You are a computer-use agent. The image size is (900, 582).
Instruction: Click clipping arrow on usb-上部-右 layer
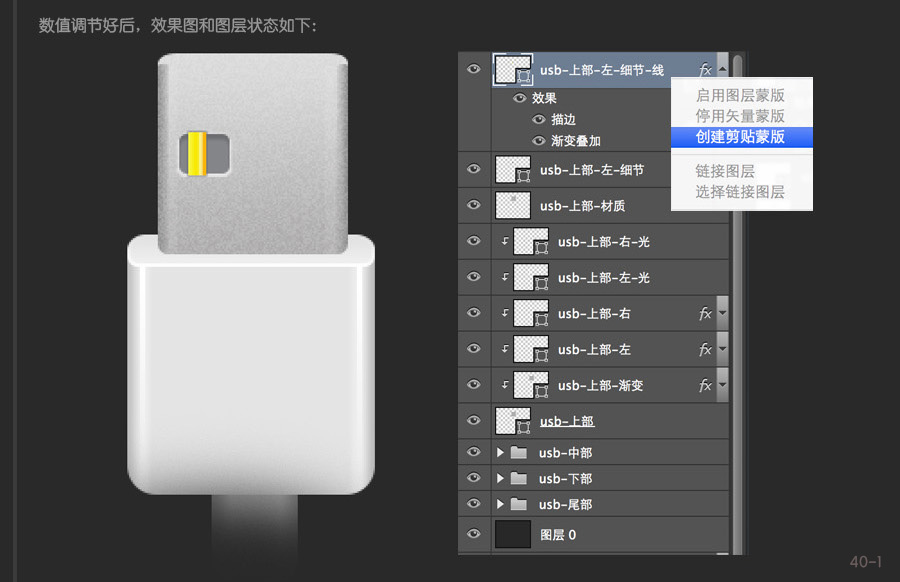tap(505, 312)
